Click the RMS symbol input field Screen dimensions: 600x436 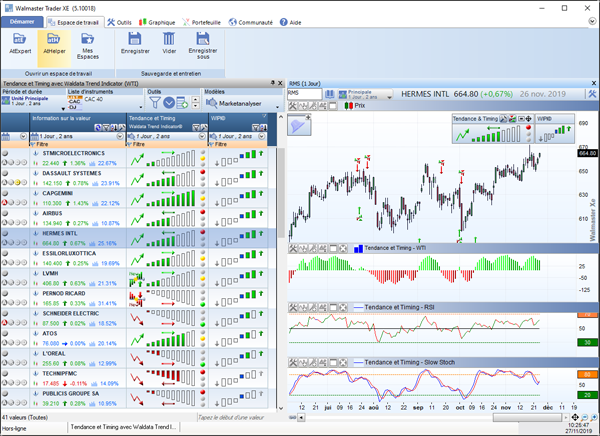pyautogui.click(x=305, y=94)
